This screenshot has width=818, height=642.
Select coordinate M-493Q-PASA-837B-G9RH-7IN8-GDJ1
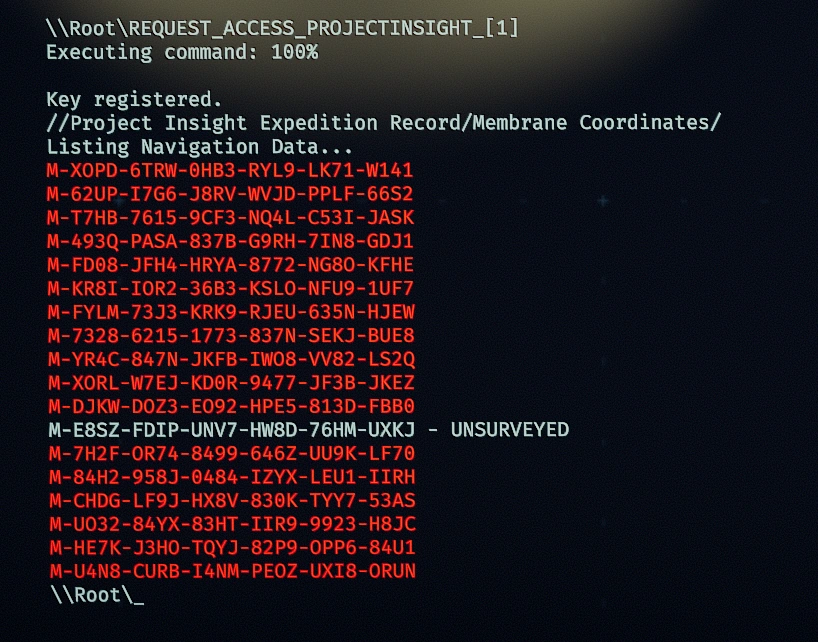230,241
